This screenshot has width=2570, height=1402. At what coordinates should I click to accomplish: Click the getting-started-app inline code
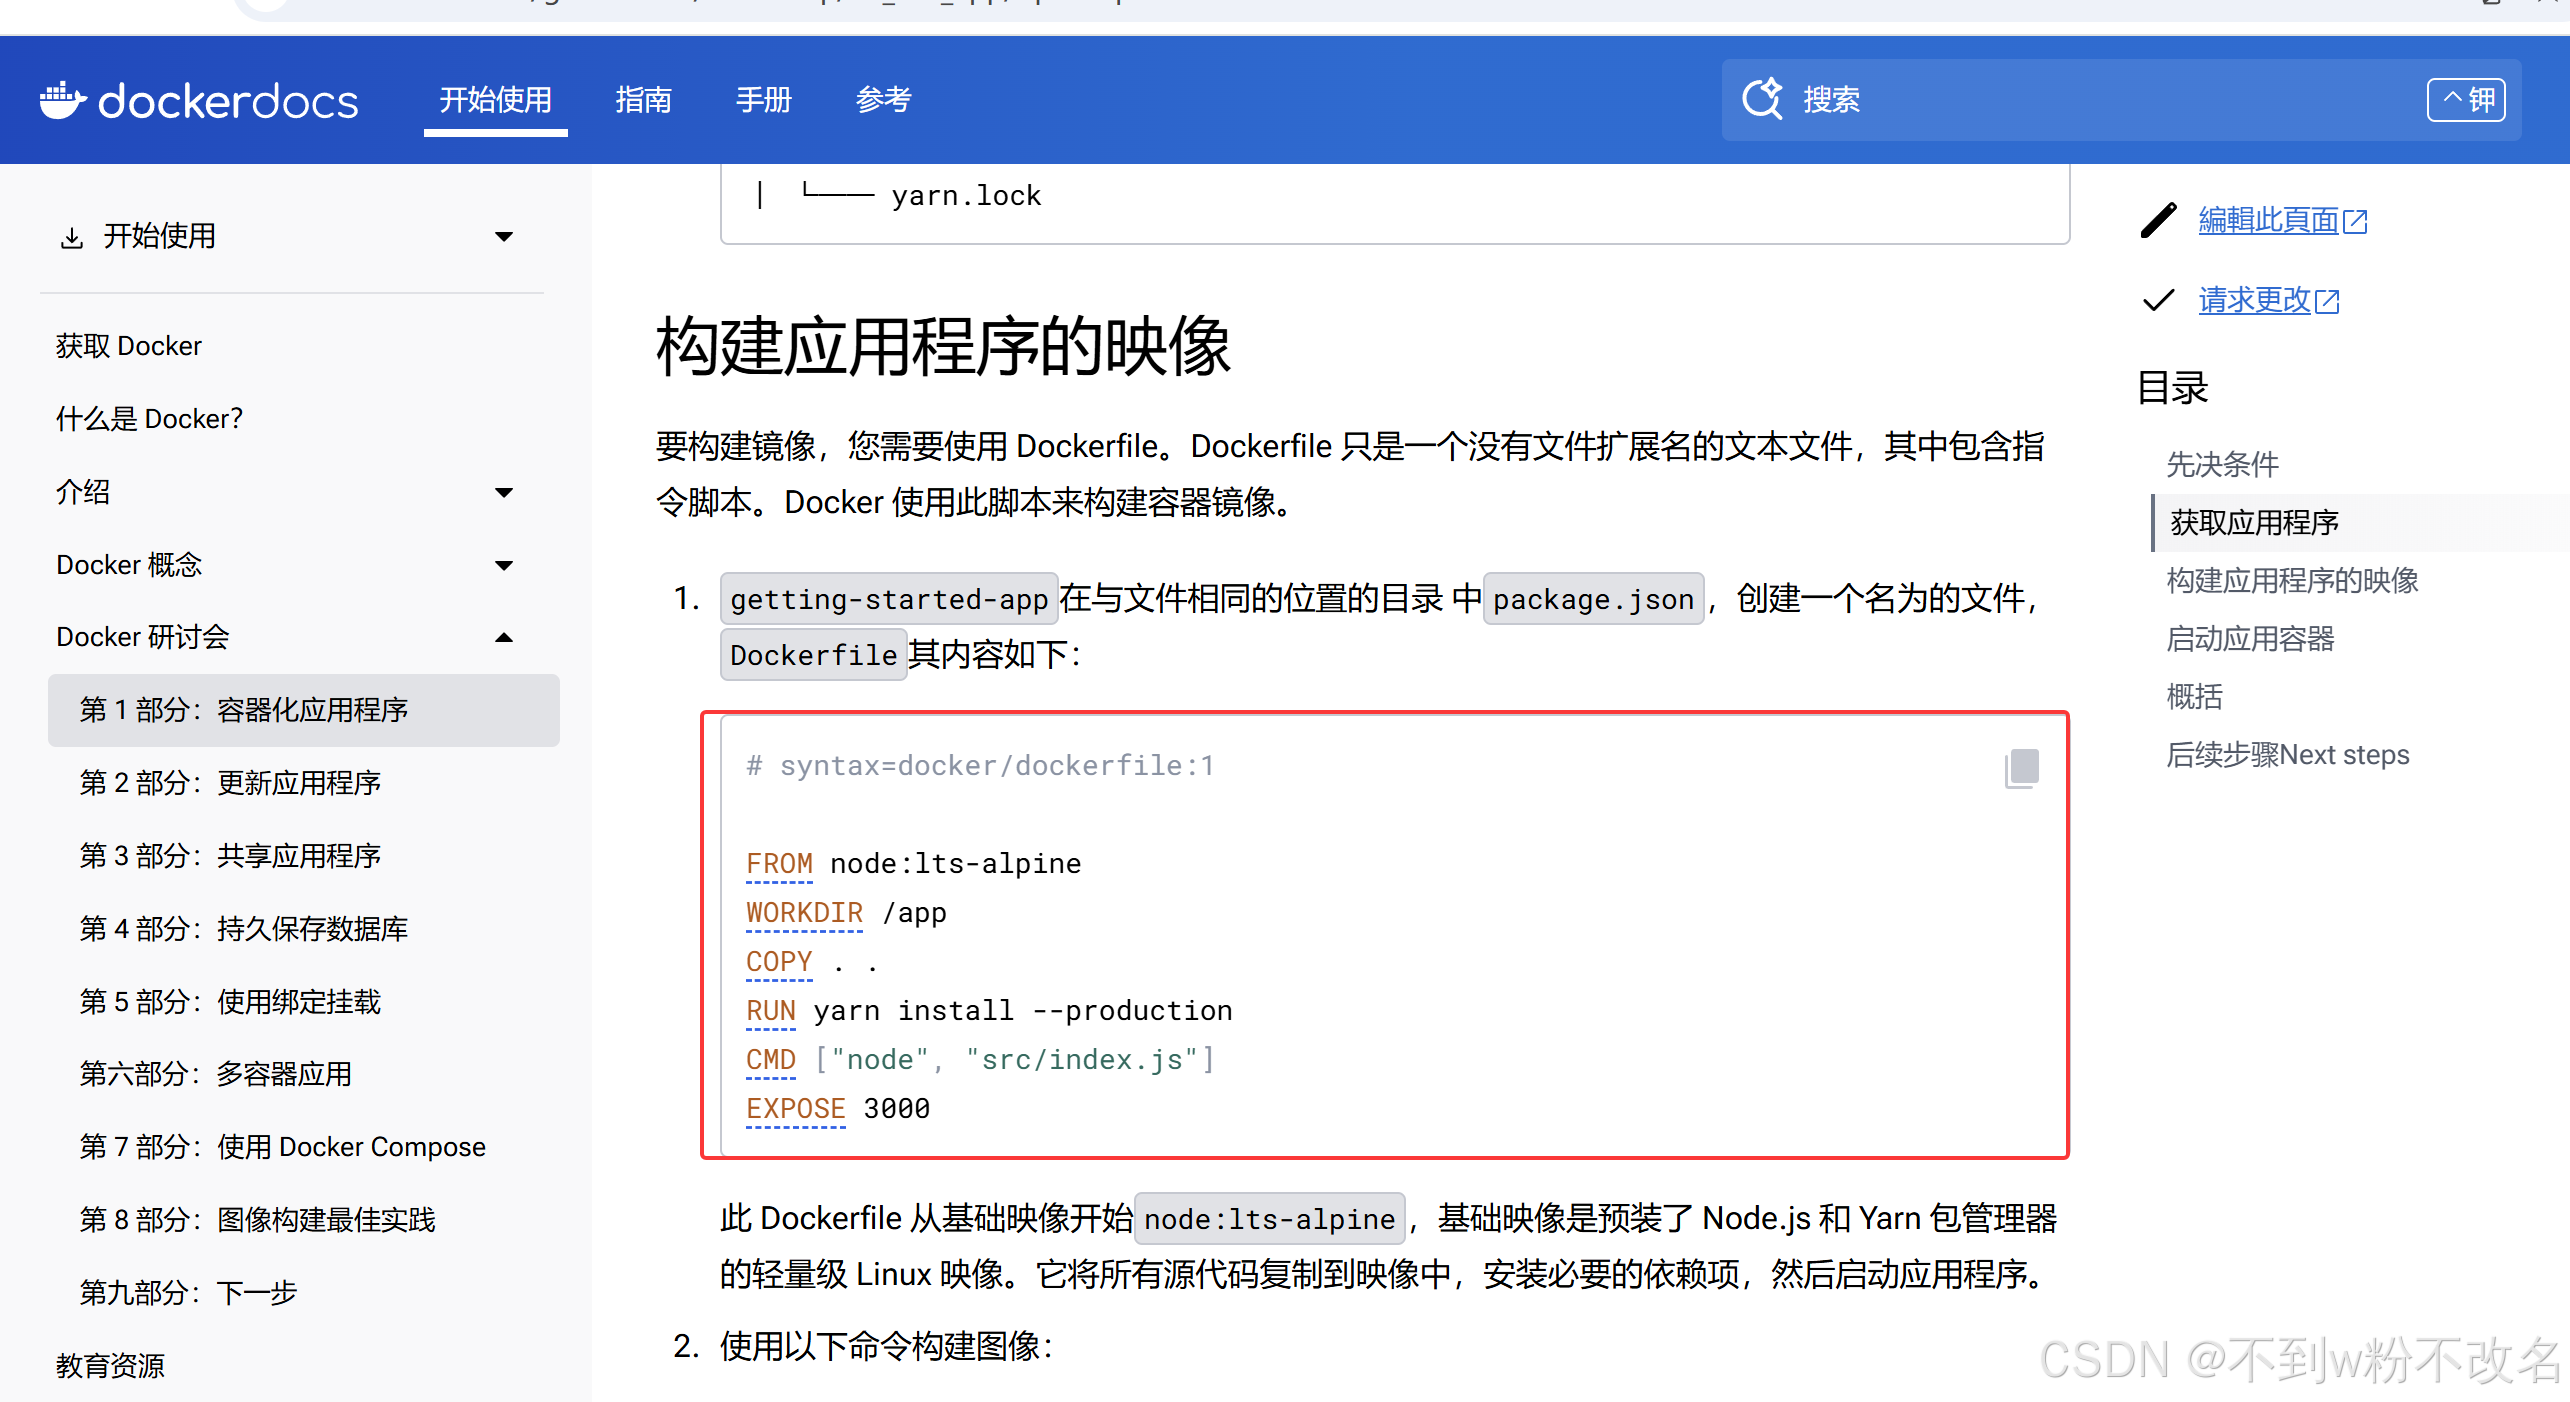(x=889, y=599)
